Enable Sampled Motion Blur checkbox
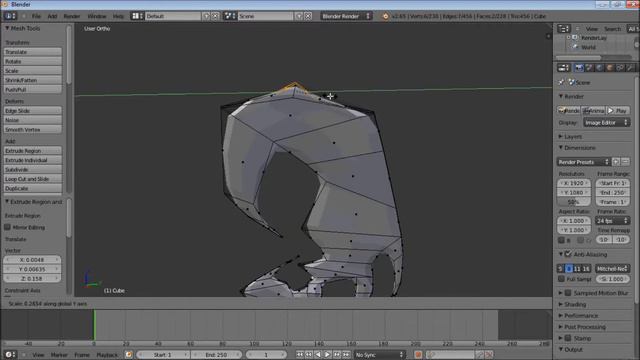Viewport: 640px width, 360px height. point(568,293)
